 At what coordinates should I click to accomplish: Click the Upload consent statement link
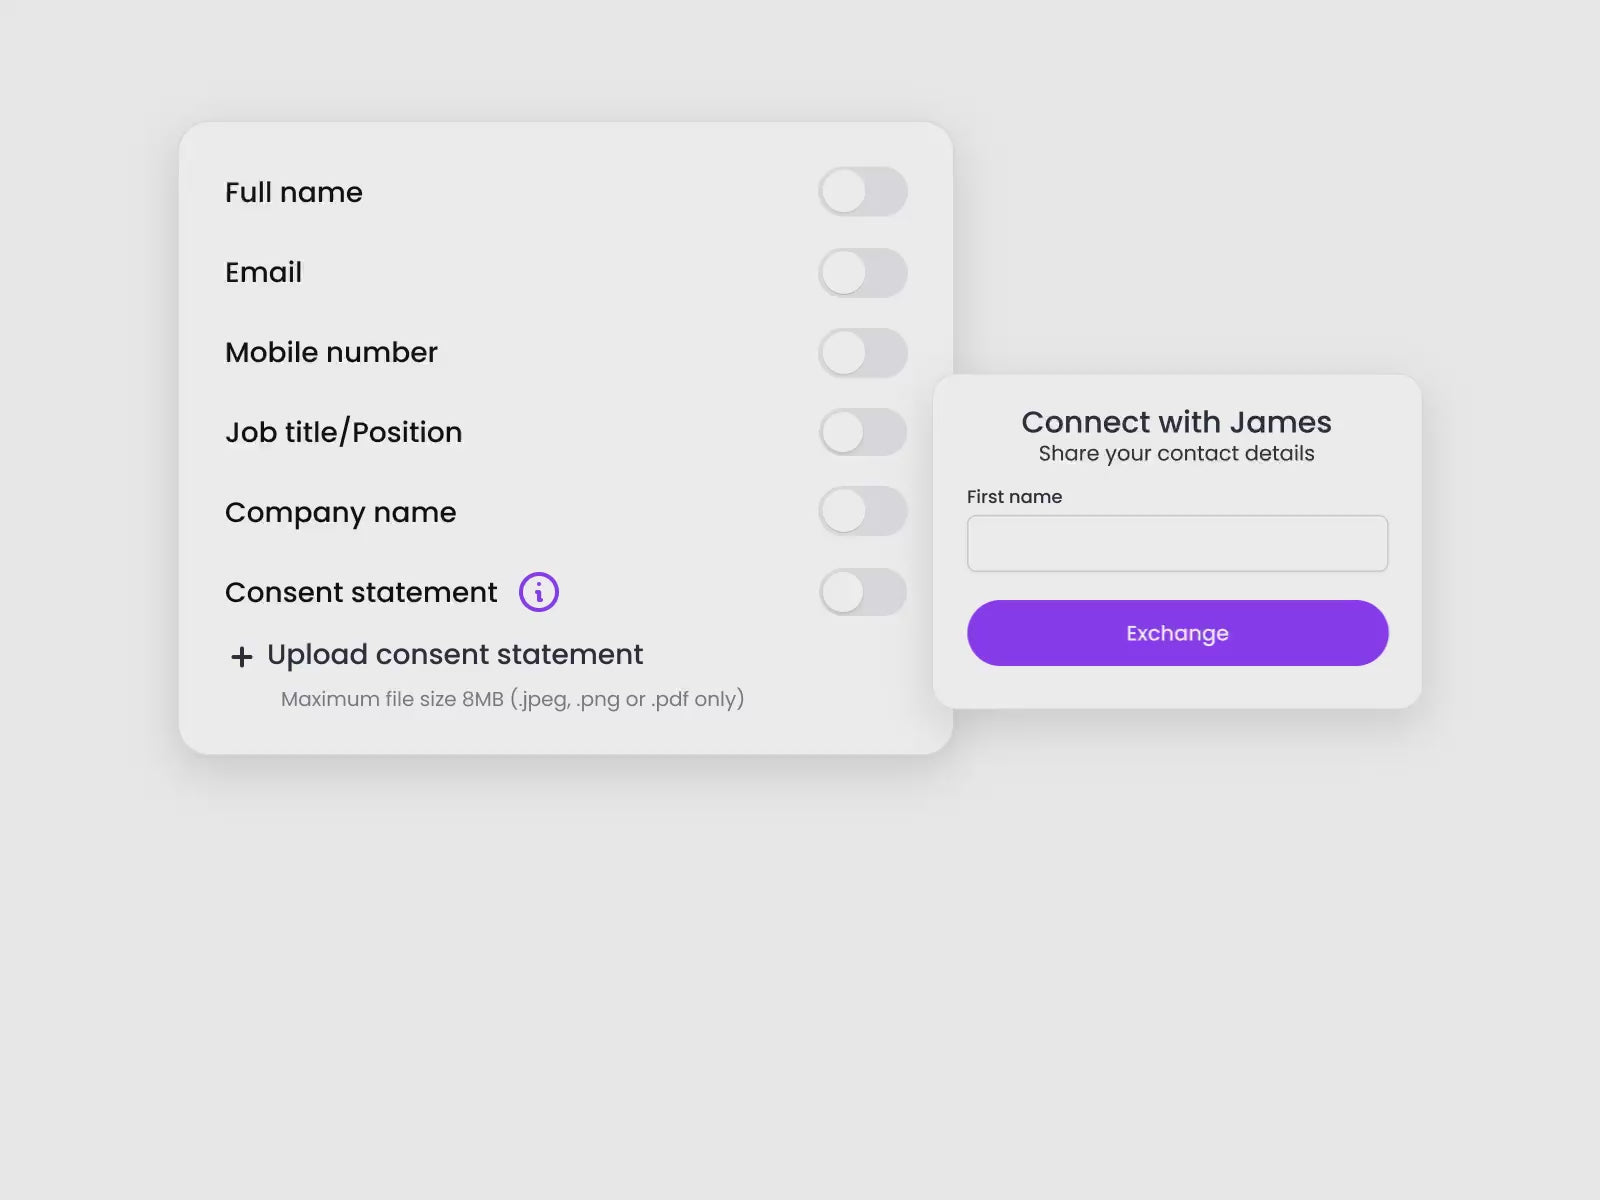tap(454, 655)
